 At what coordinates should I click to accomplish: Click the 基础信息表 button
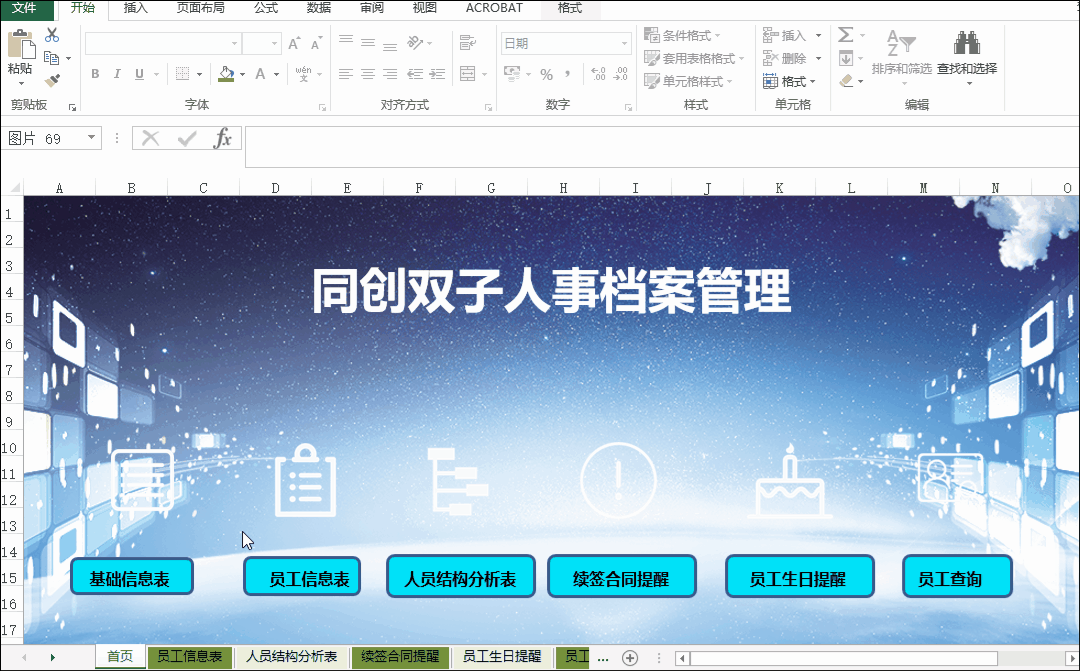coord(131,578)
